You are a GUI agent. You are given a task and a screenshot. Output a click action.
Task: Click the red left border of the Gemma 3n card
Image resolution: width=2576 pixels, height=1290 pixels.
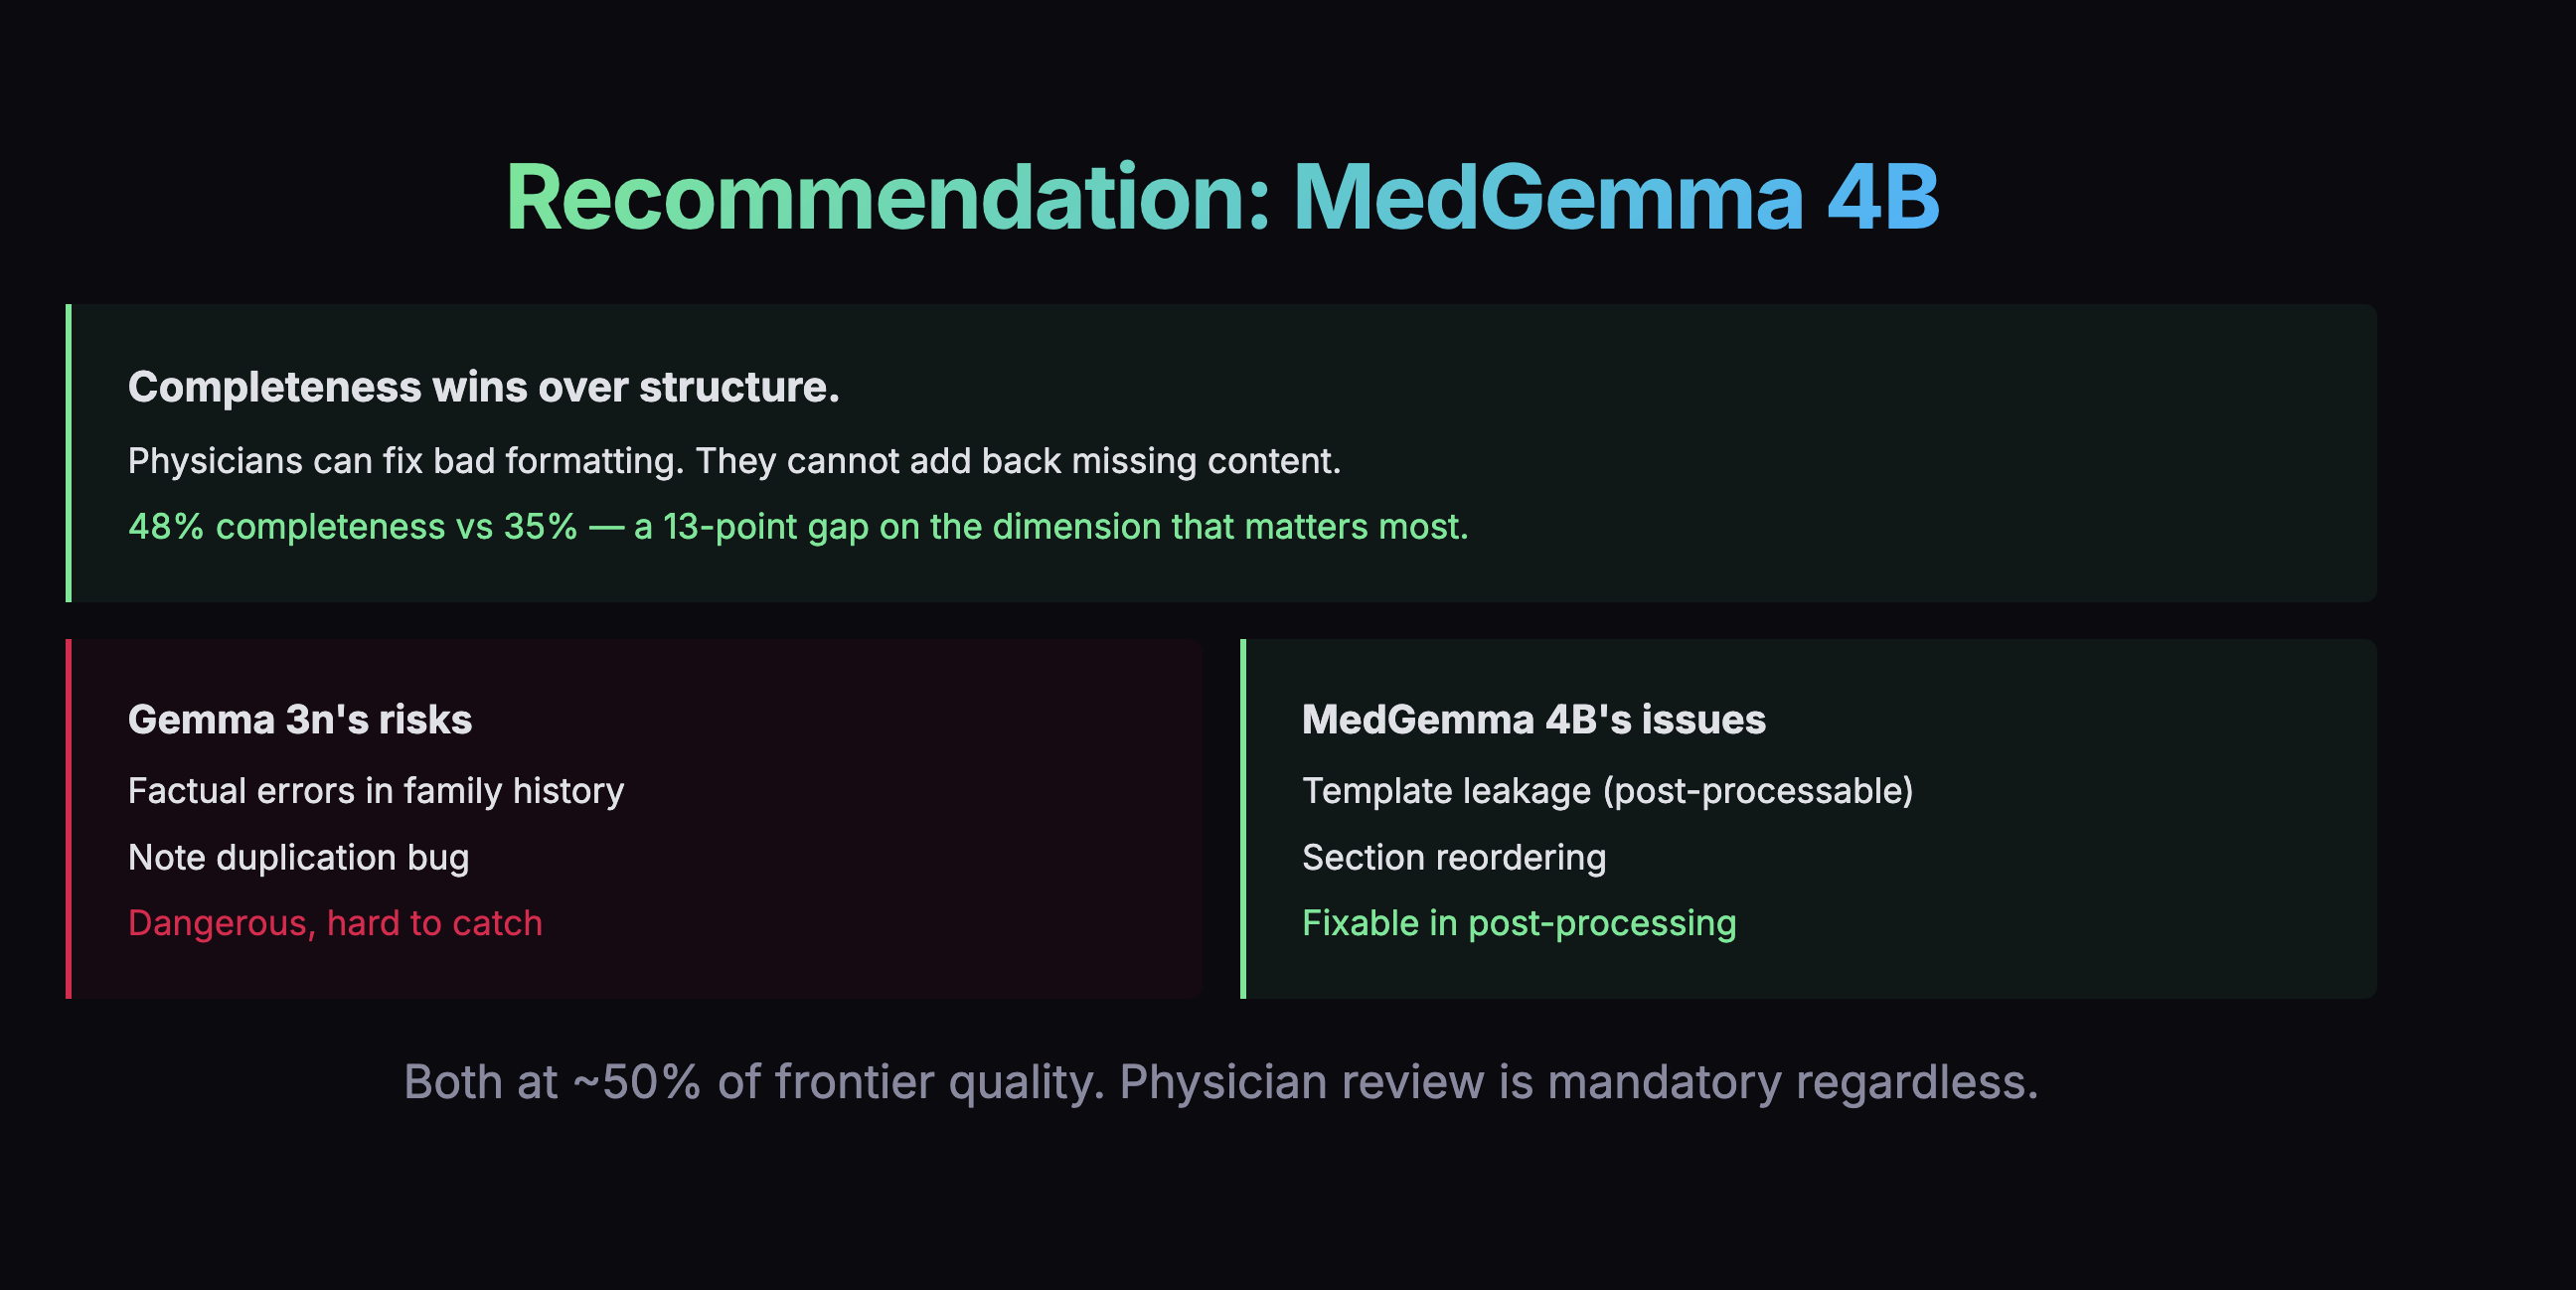(68, 818)
